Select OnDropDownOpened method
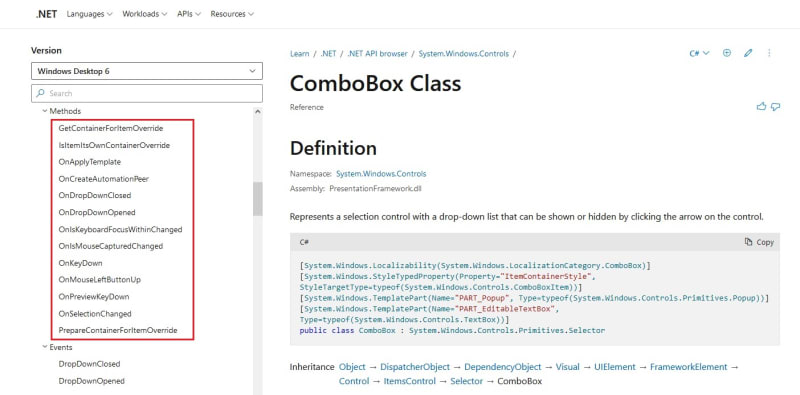 point(97,212)
